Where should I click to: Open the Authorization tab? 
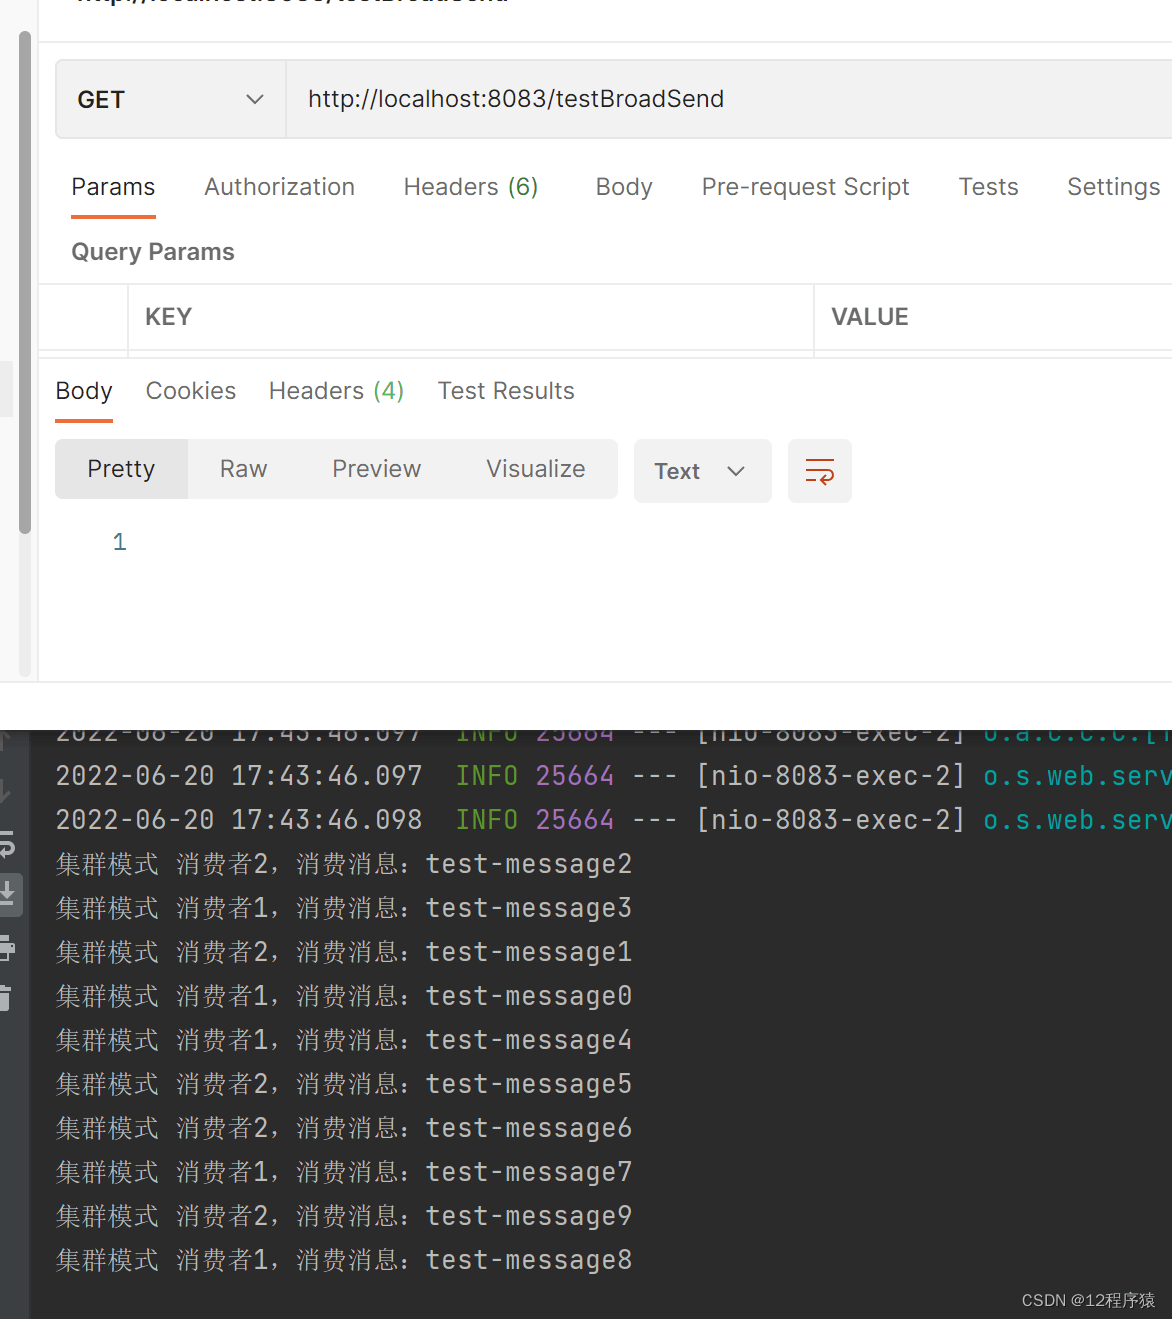[279, 187]
